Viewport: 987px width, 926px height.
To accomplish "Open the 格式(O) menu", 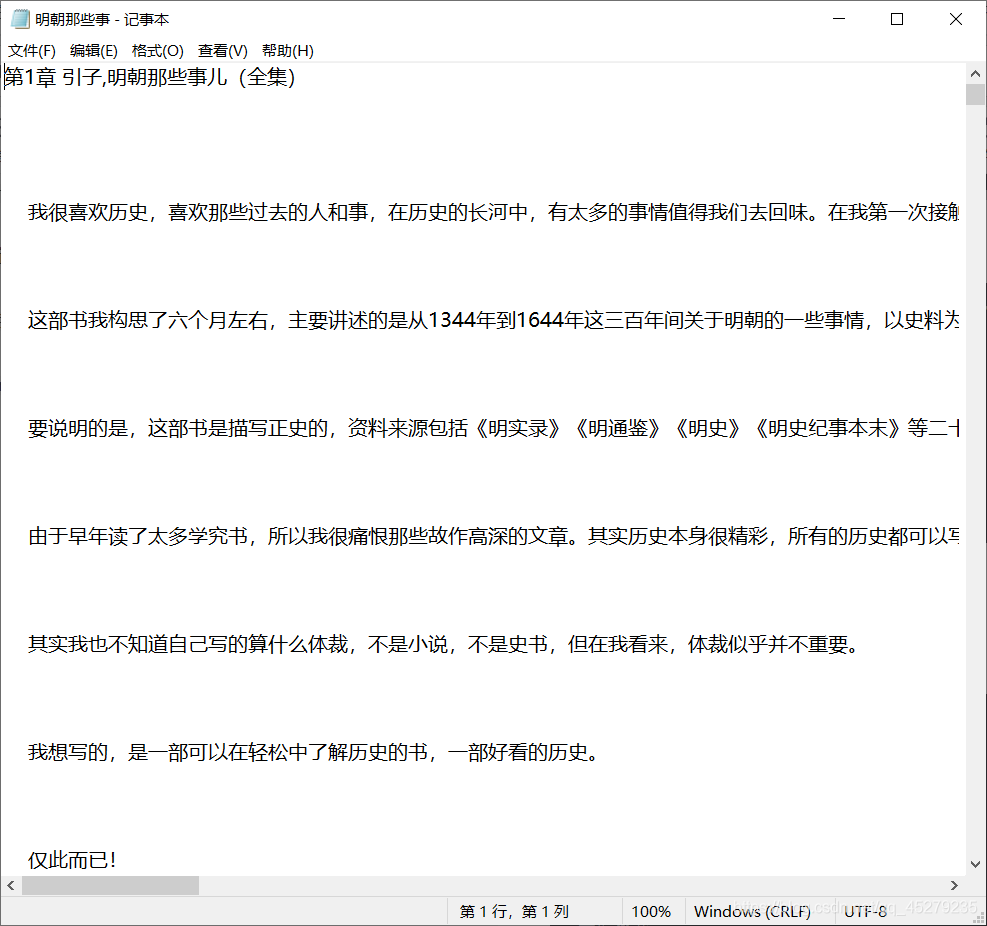I will pyautogui.click(x=158, y=51).
